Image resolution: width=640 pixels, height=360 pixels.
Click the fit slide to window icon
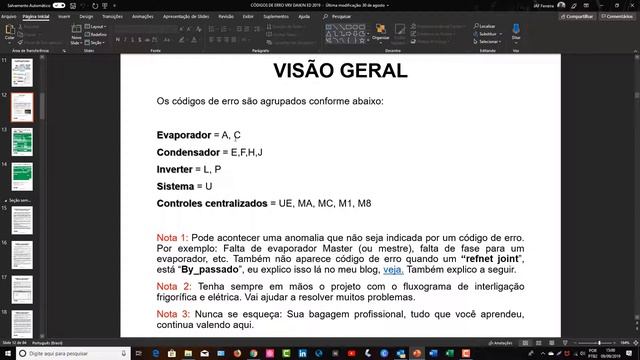pos(636,343)
